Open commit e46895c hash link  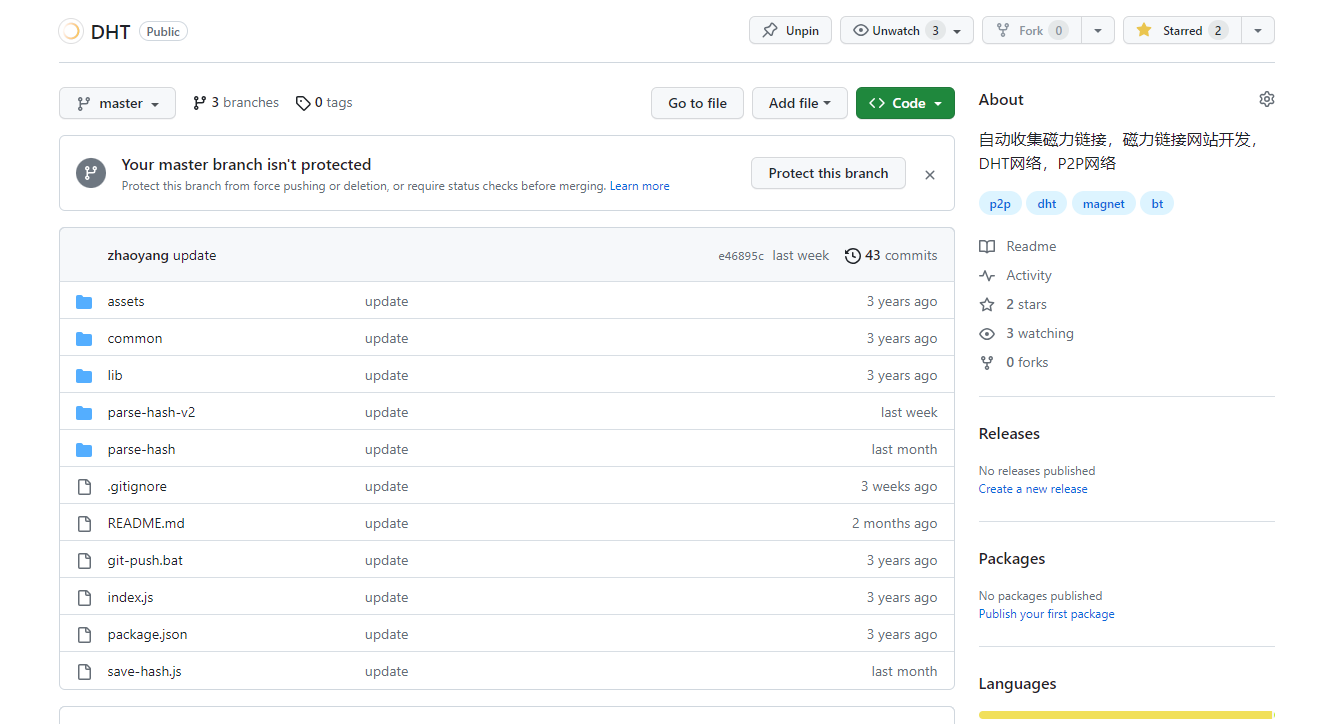pyautogui.click(x=741, y=256)
